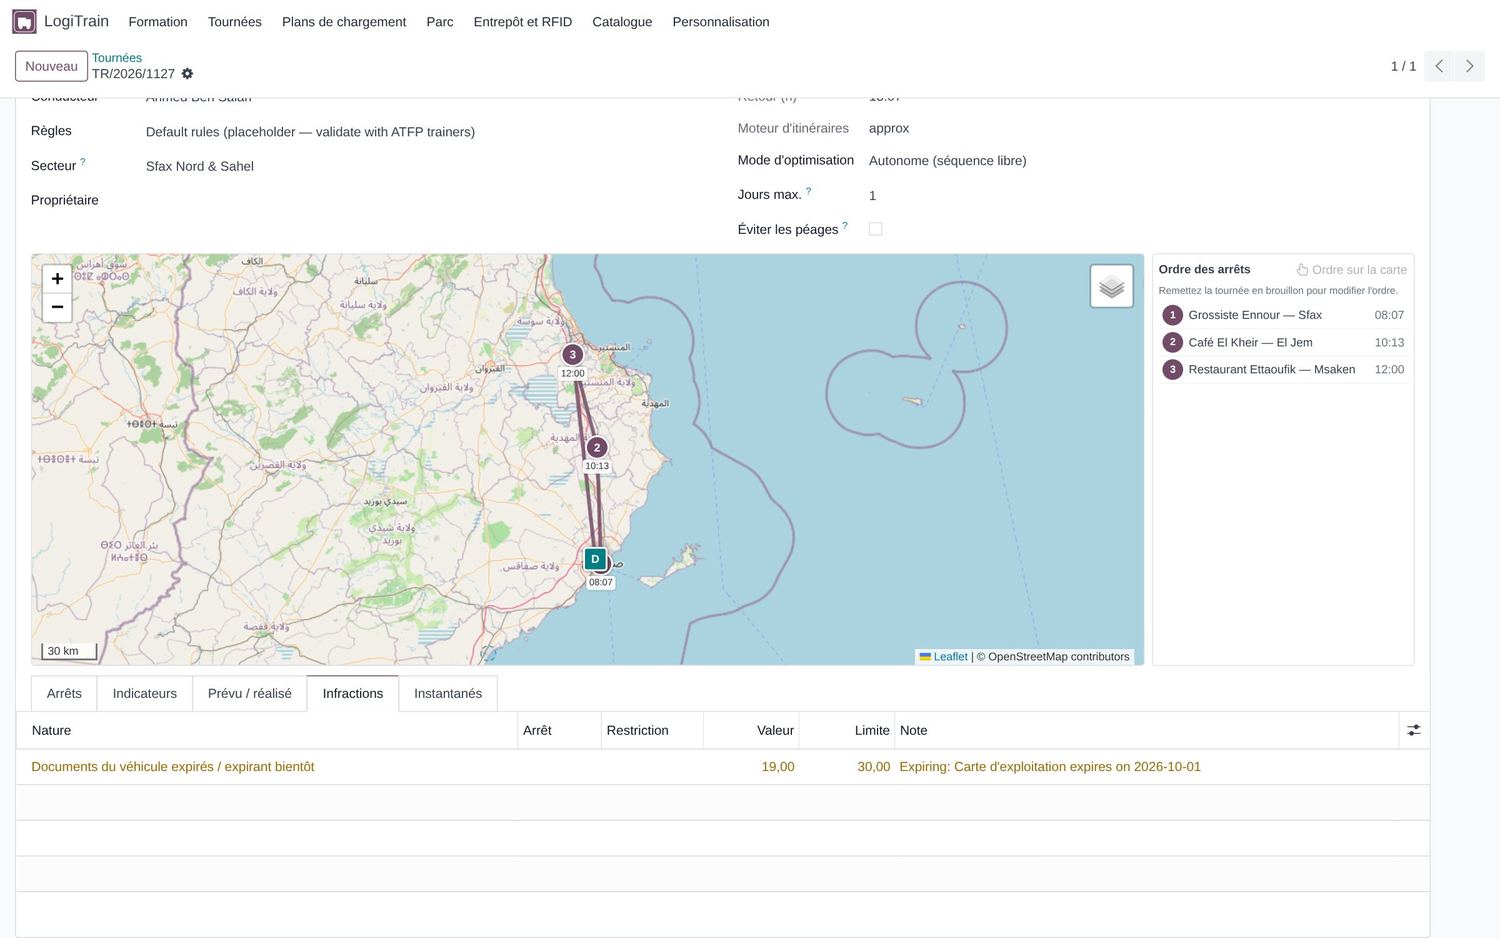
Task: Sort by the Valeur column header
Action: click(751, 731)
